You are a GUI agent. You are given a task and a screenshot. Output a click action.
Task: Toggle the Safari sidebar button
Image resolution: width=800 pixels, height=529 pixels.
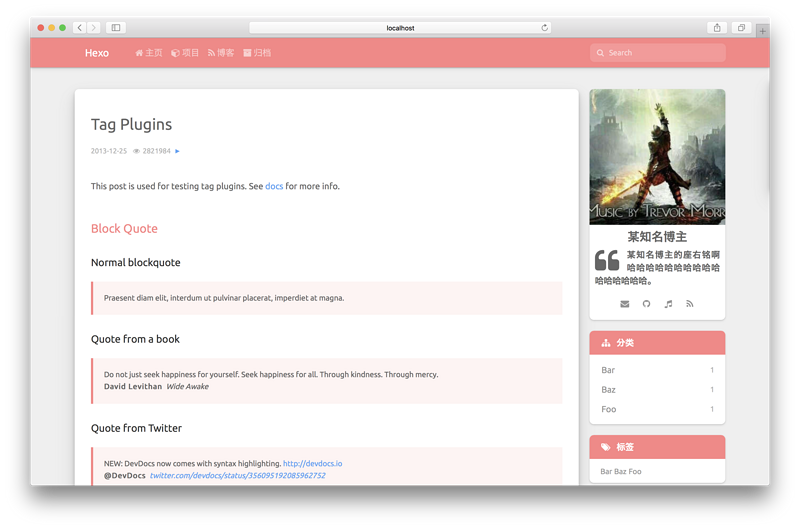(x=116, y=28)
